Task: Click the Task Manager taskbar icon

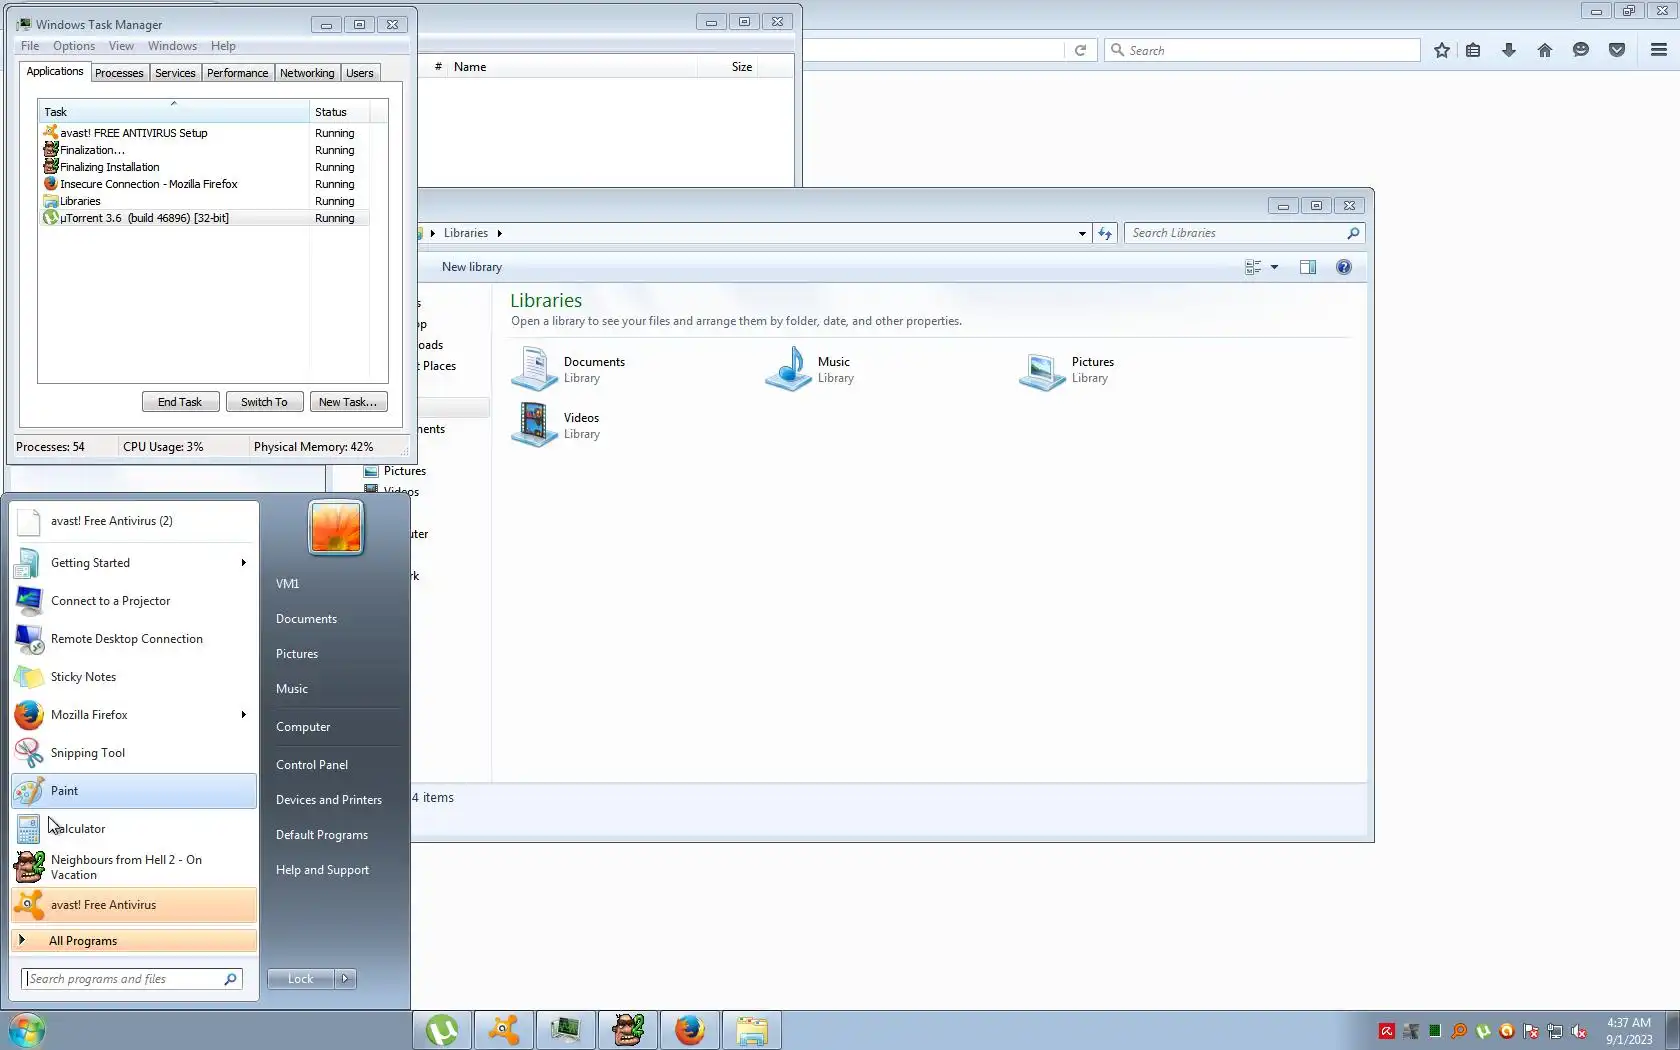Action: coord(566,1030)
